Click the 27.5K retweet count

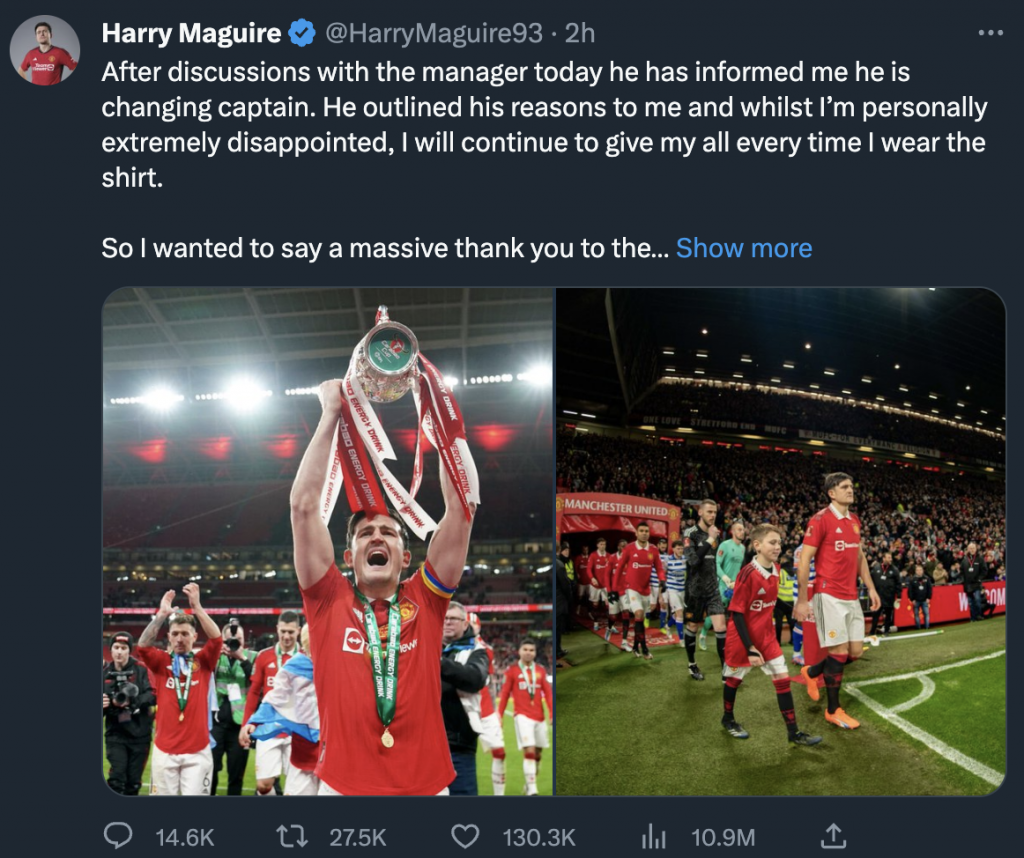(x=357, y=837)
